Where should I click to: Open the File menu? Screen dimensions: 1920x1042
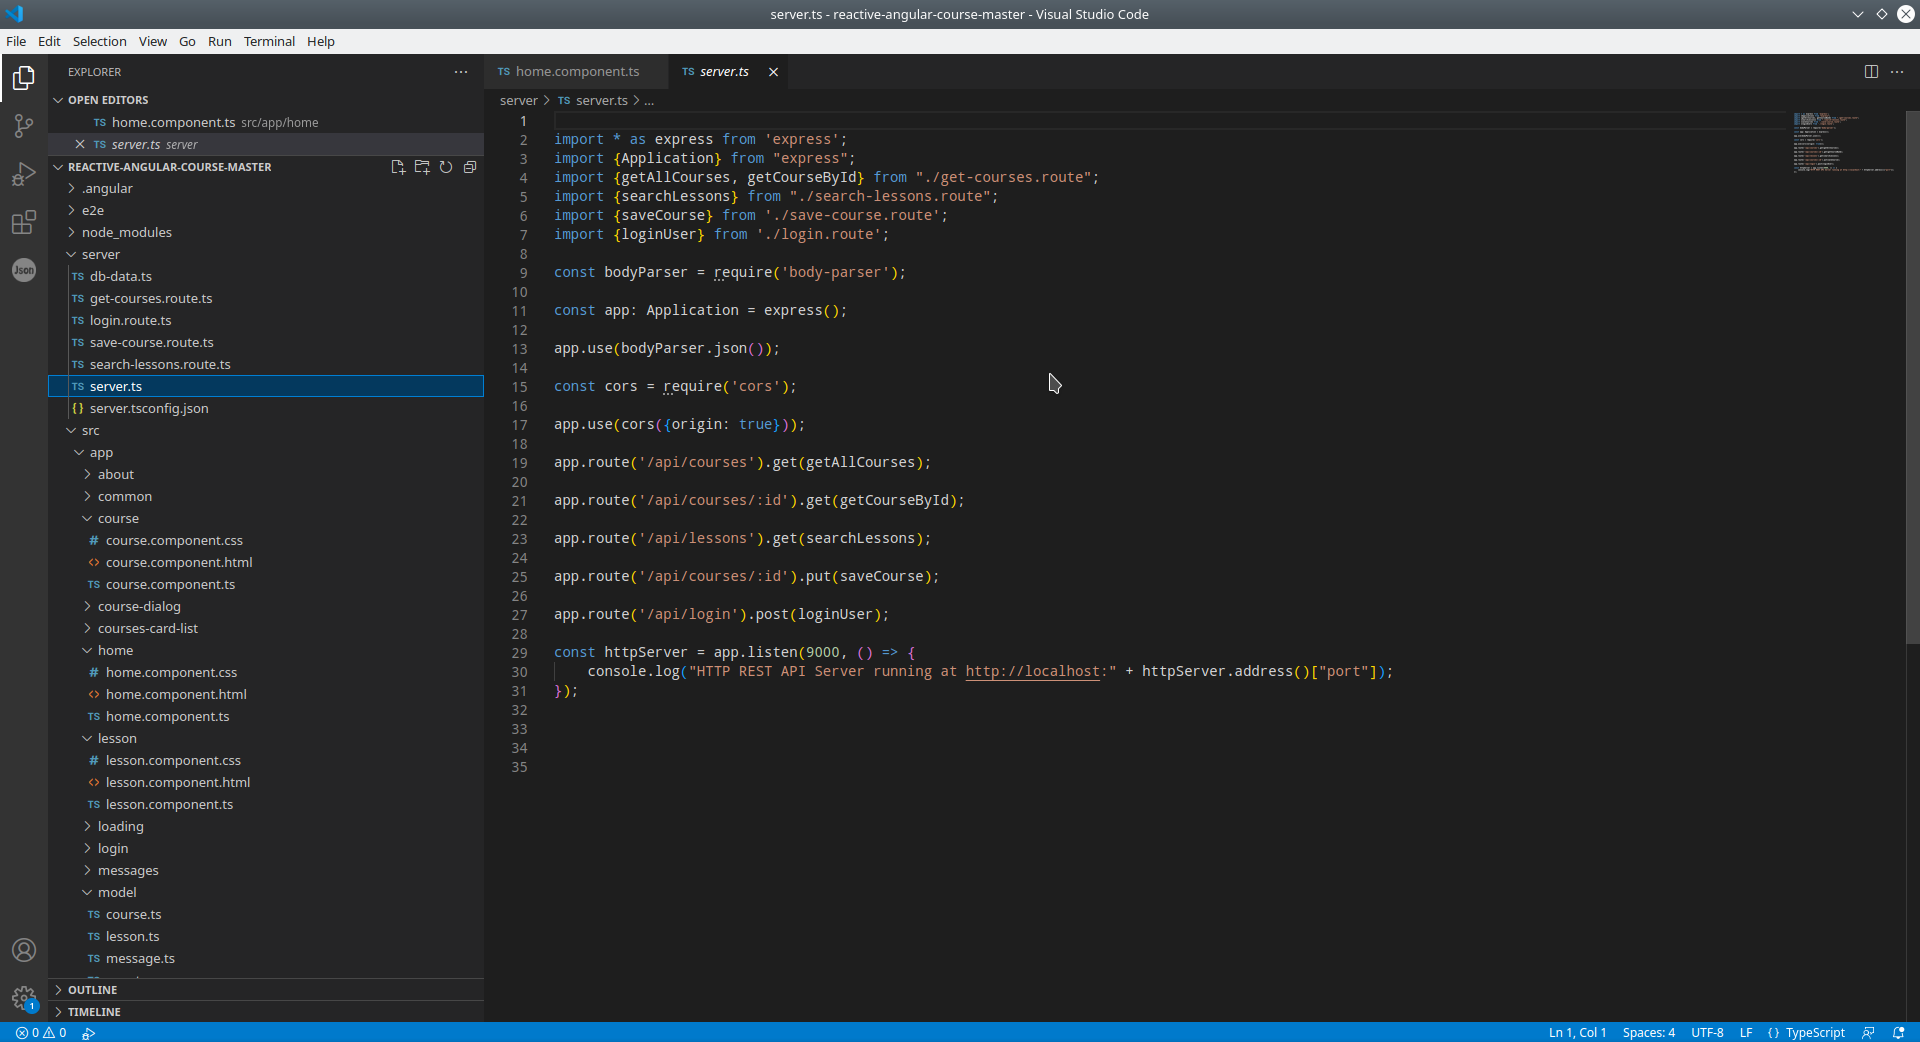(16, 41)
